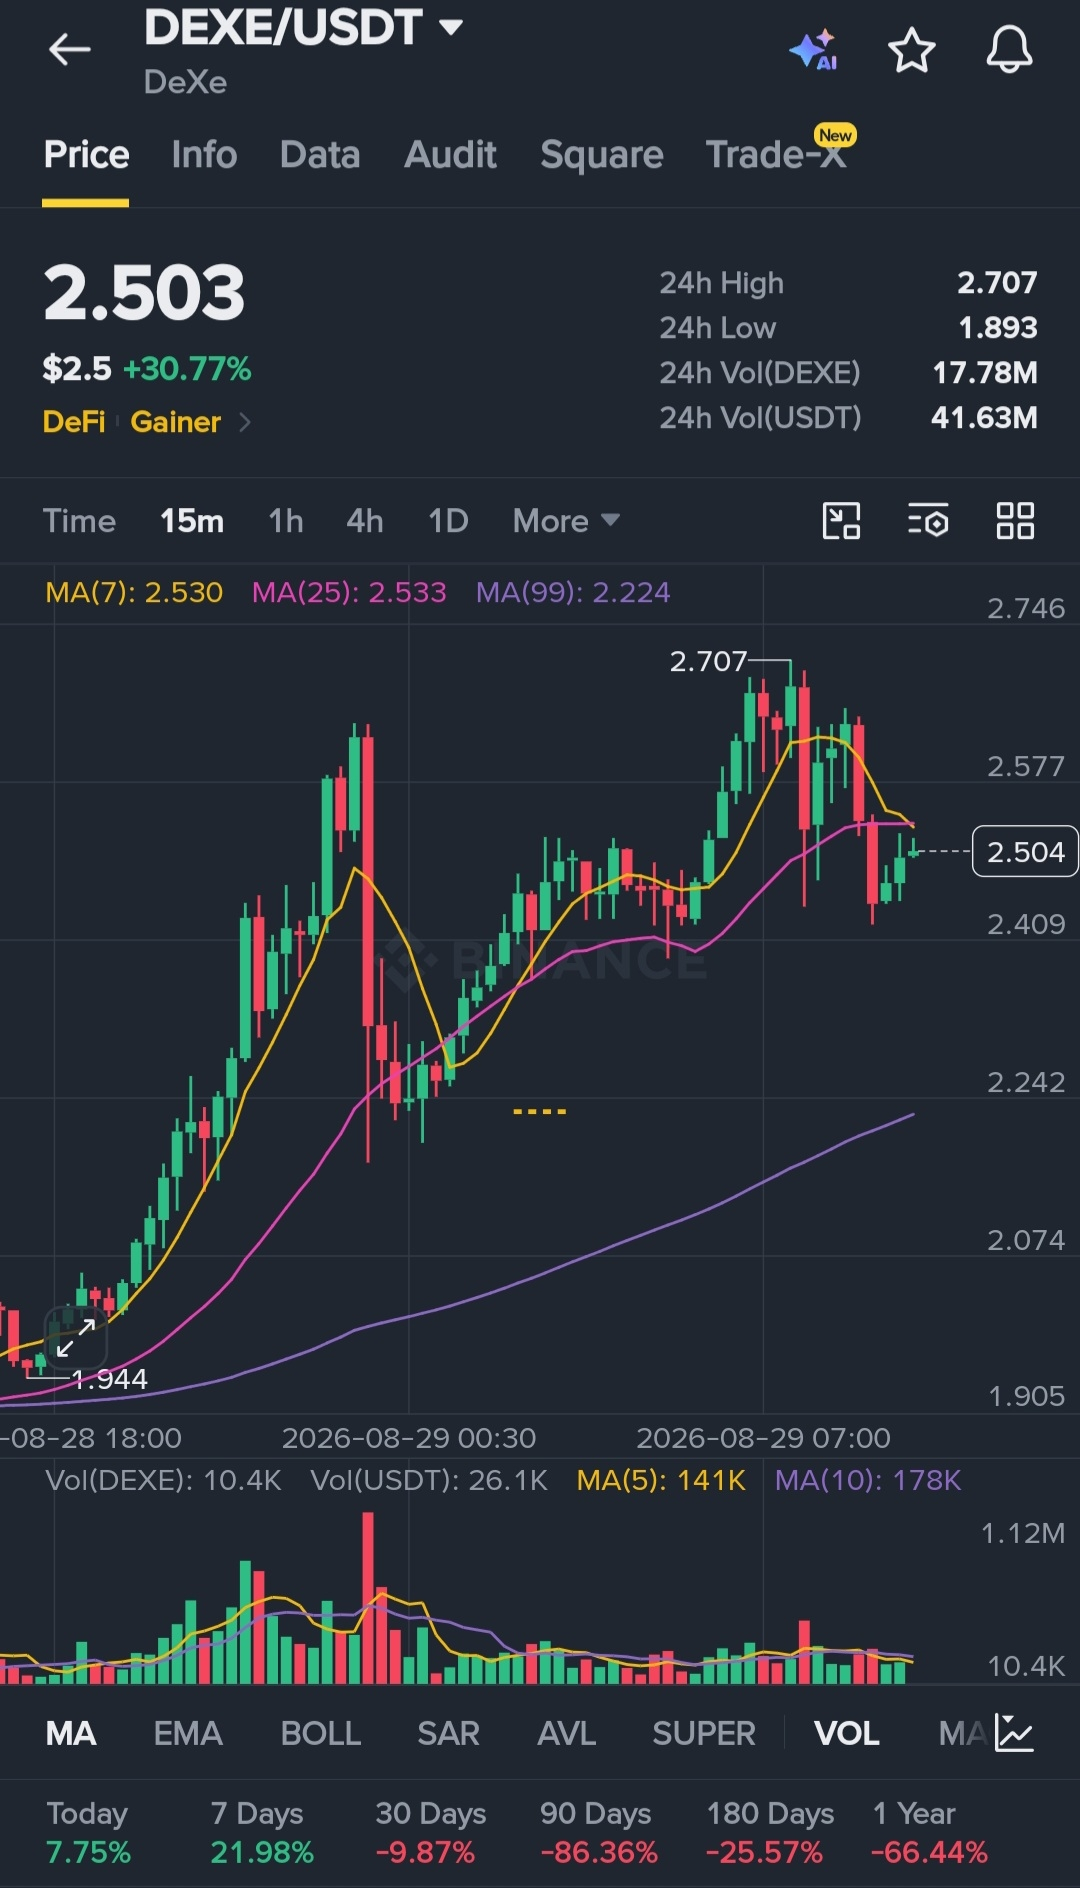This screenshot has width=1080, height=1888.
Task: Toggle the BOLL indicator
Action: [320, 1733]
